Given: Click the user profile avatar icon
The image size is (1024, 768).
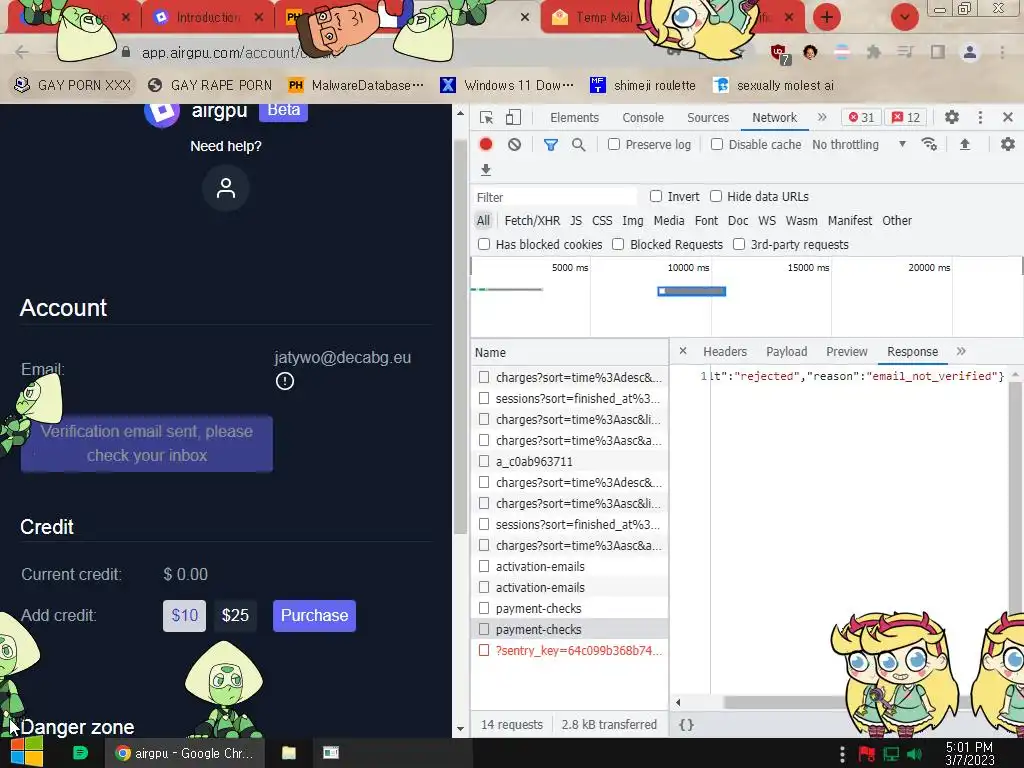Looking at the screenshot, I should click(226, 188).
